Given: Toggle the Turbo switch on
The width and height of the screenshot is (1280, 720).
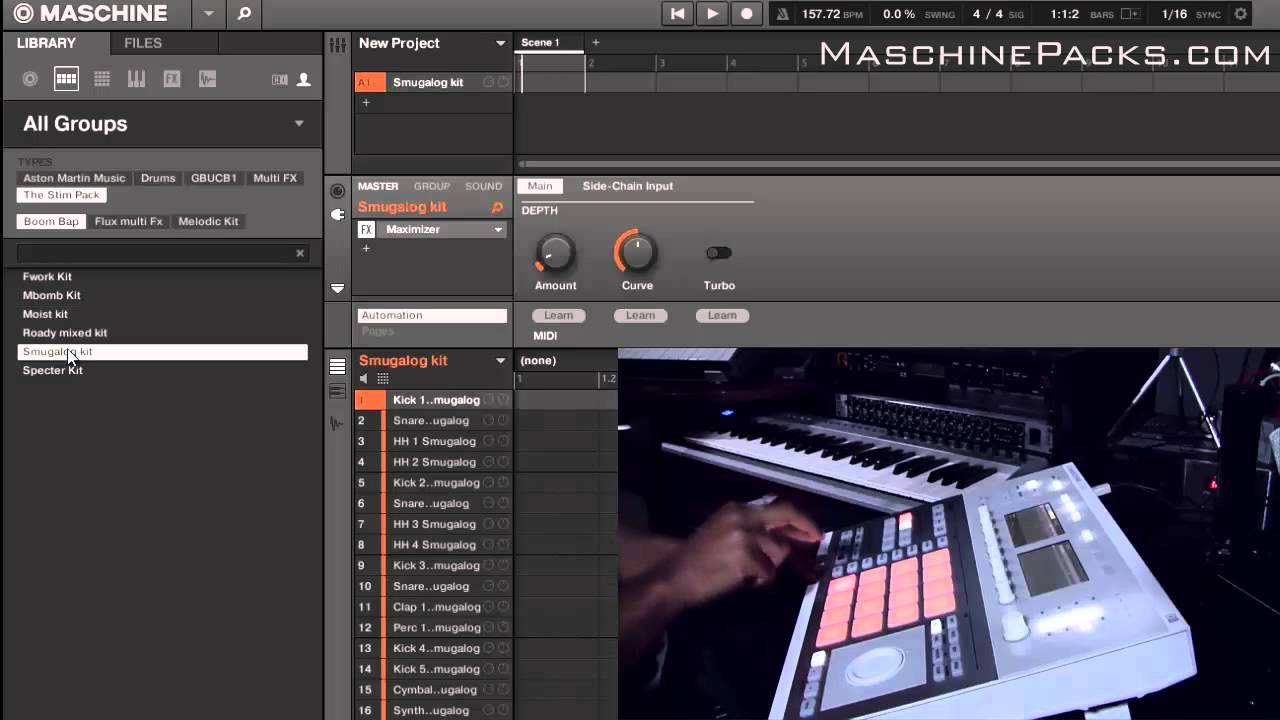Looking at the screenshot, I should pyautogui.click(x=718, y=253).
